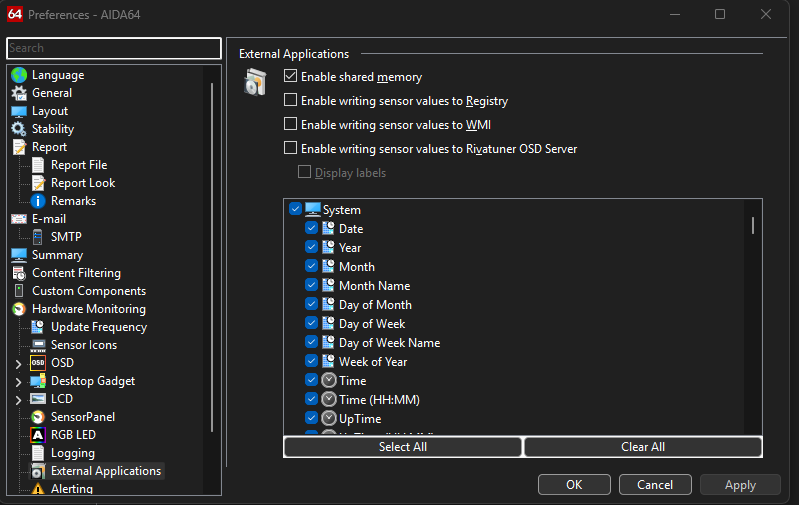
Task: Click the SensorPanel icon
Action: 38,417
